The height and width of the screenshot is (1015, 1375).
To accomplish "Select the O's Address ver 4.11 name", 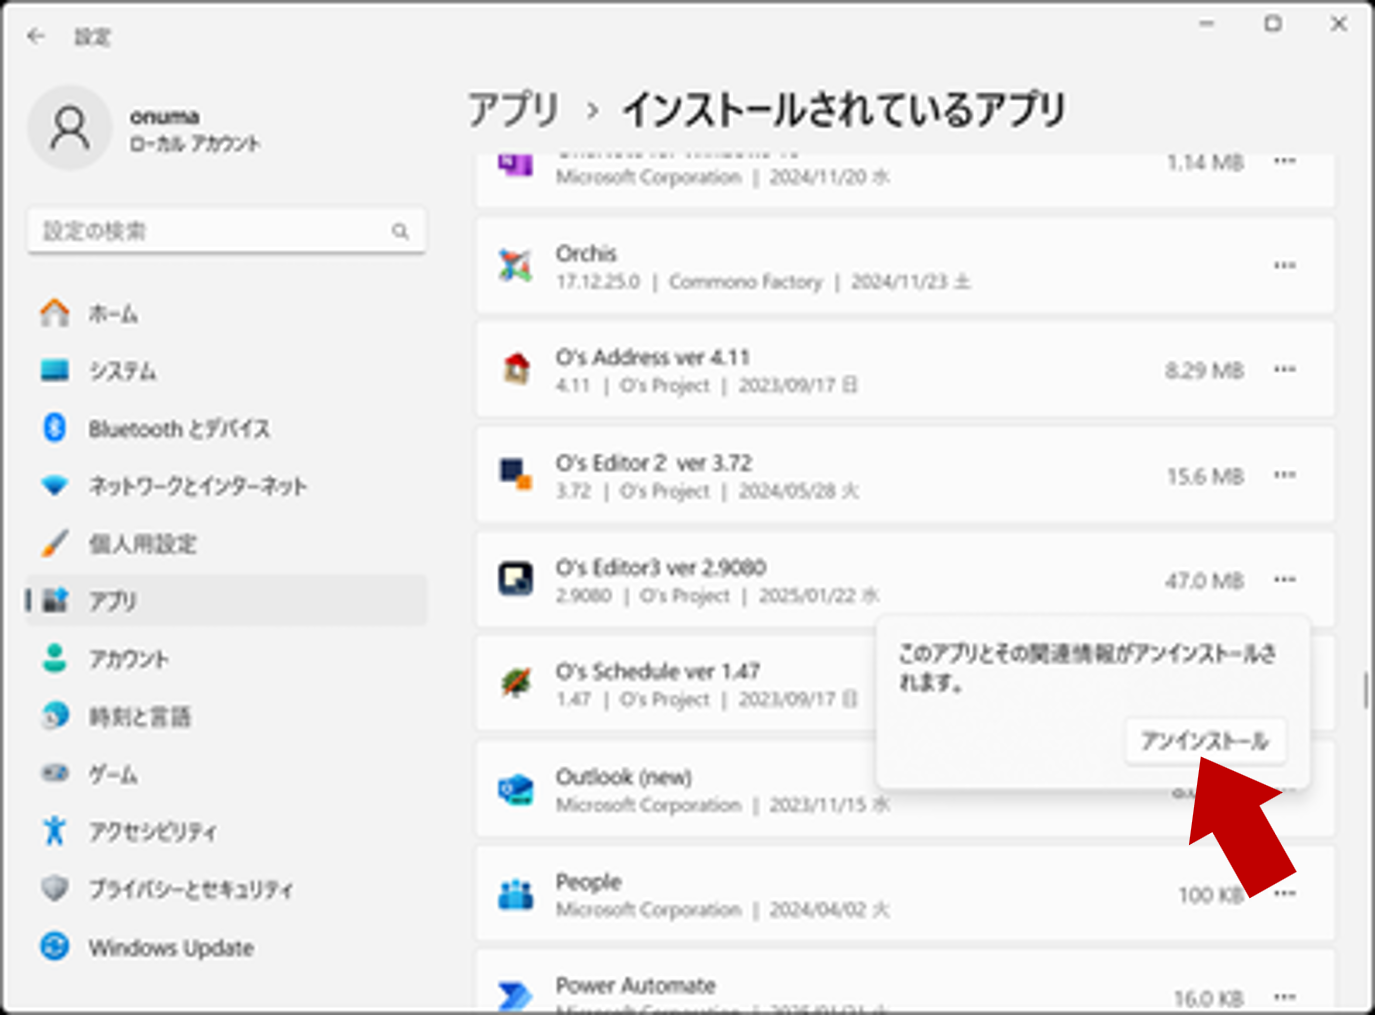I will click(653, 357).
